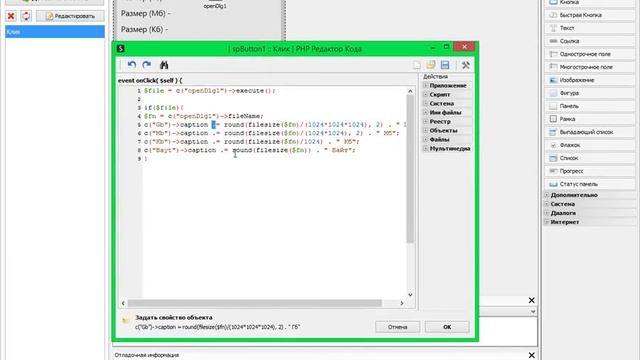Image resolution: width=640 pixels, height=360 pixels.
Task: Choose Статус панель component
Action: coord(589,184)
